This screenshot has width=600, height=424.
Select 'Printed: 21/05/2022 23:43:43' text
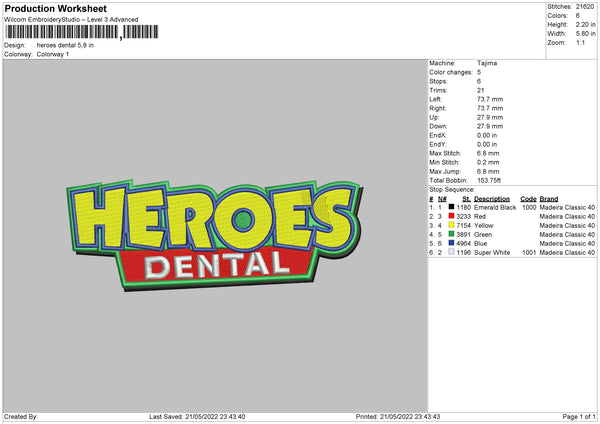[x=398, y=416]
